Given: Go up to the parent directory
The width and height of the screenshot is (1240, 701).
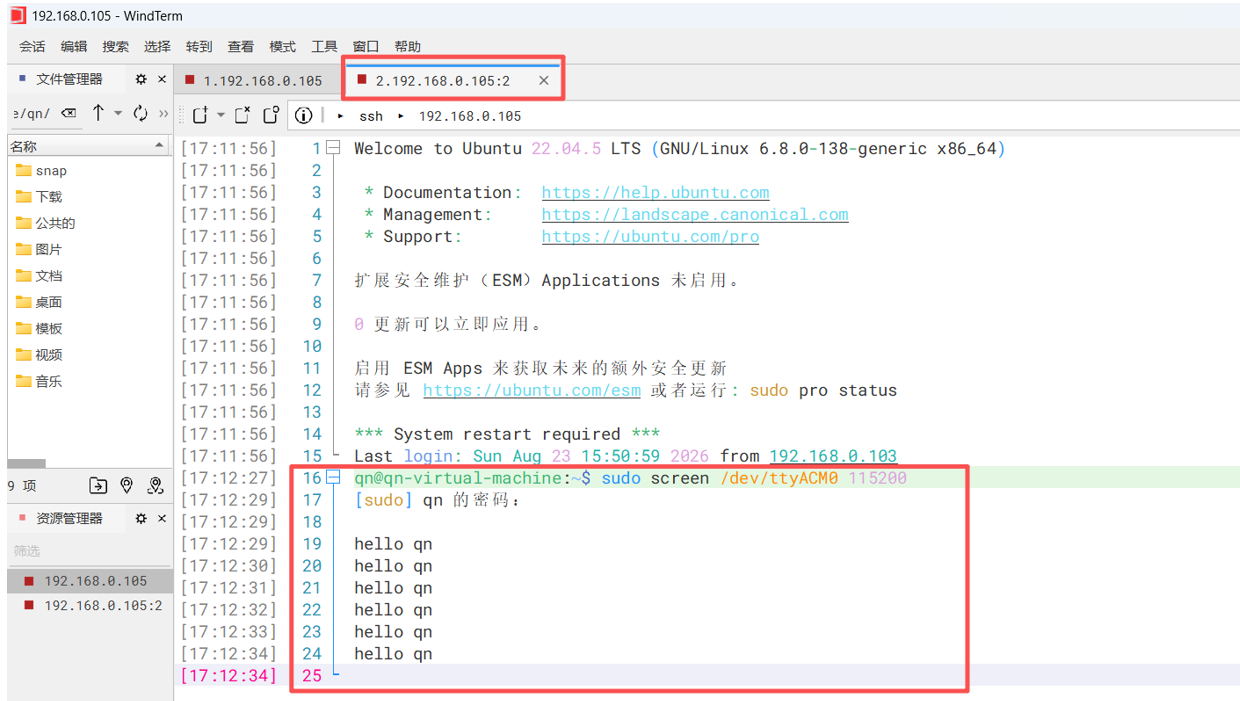Looking at the screenshot, I should (98, 113).
